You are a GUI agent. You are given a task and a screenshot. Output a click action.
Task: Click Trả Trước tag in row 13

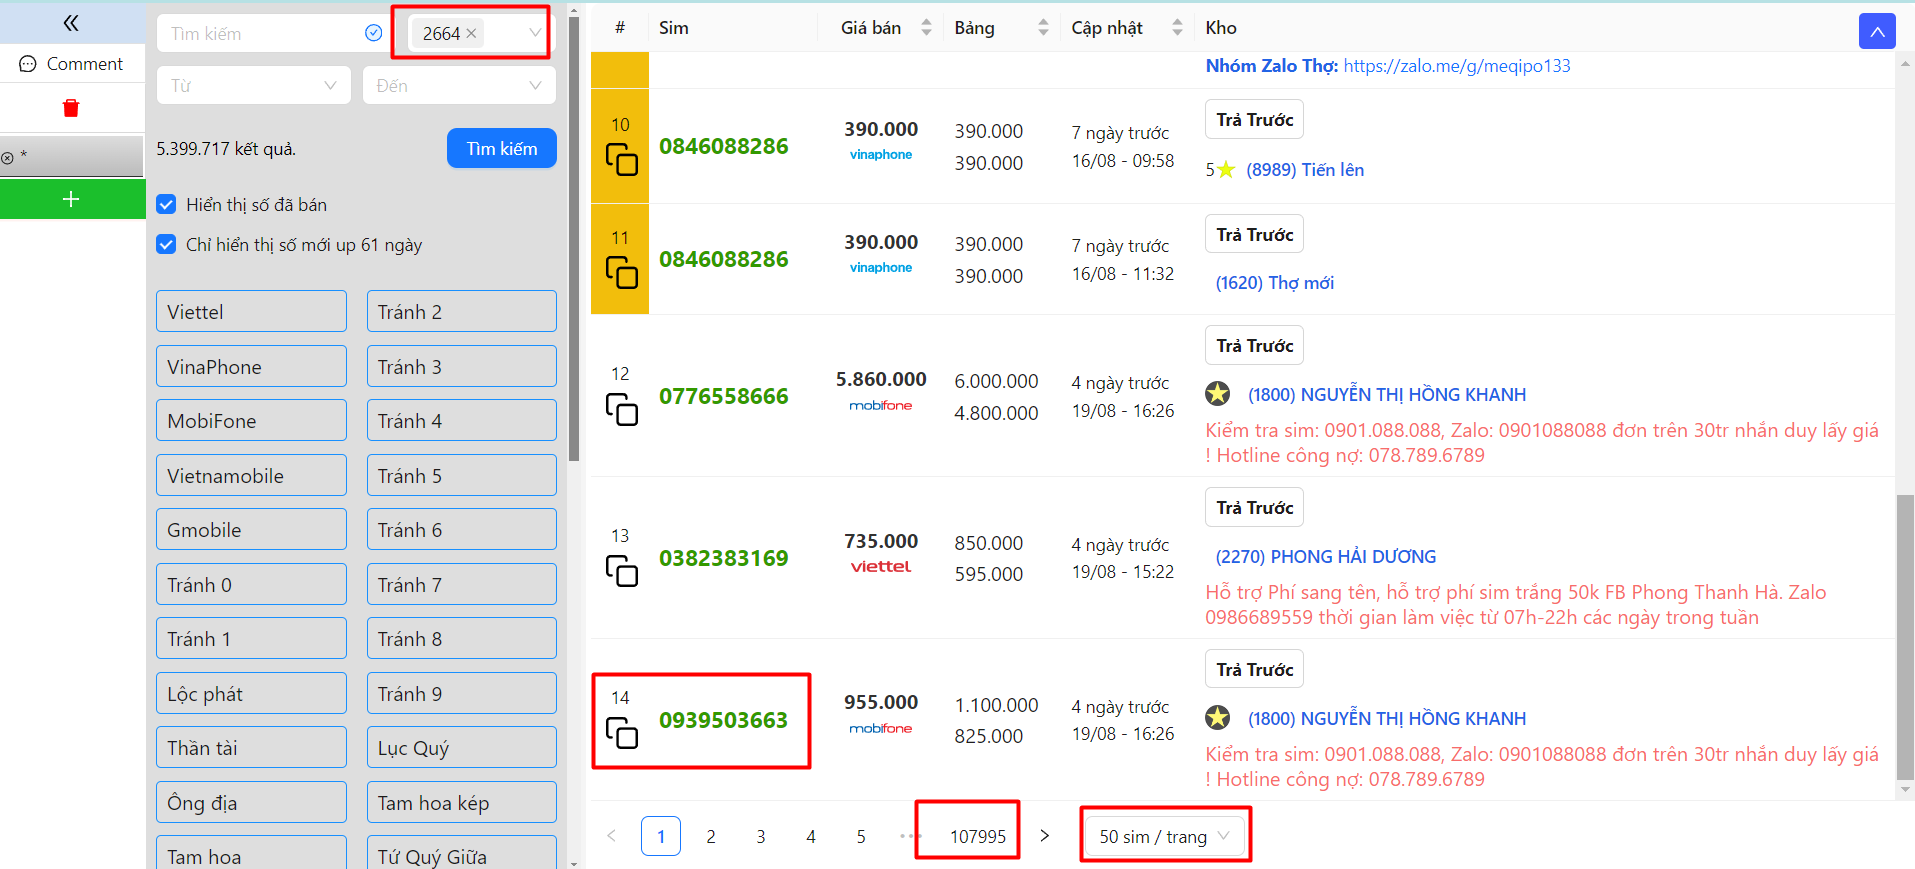1254,507
